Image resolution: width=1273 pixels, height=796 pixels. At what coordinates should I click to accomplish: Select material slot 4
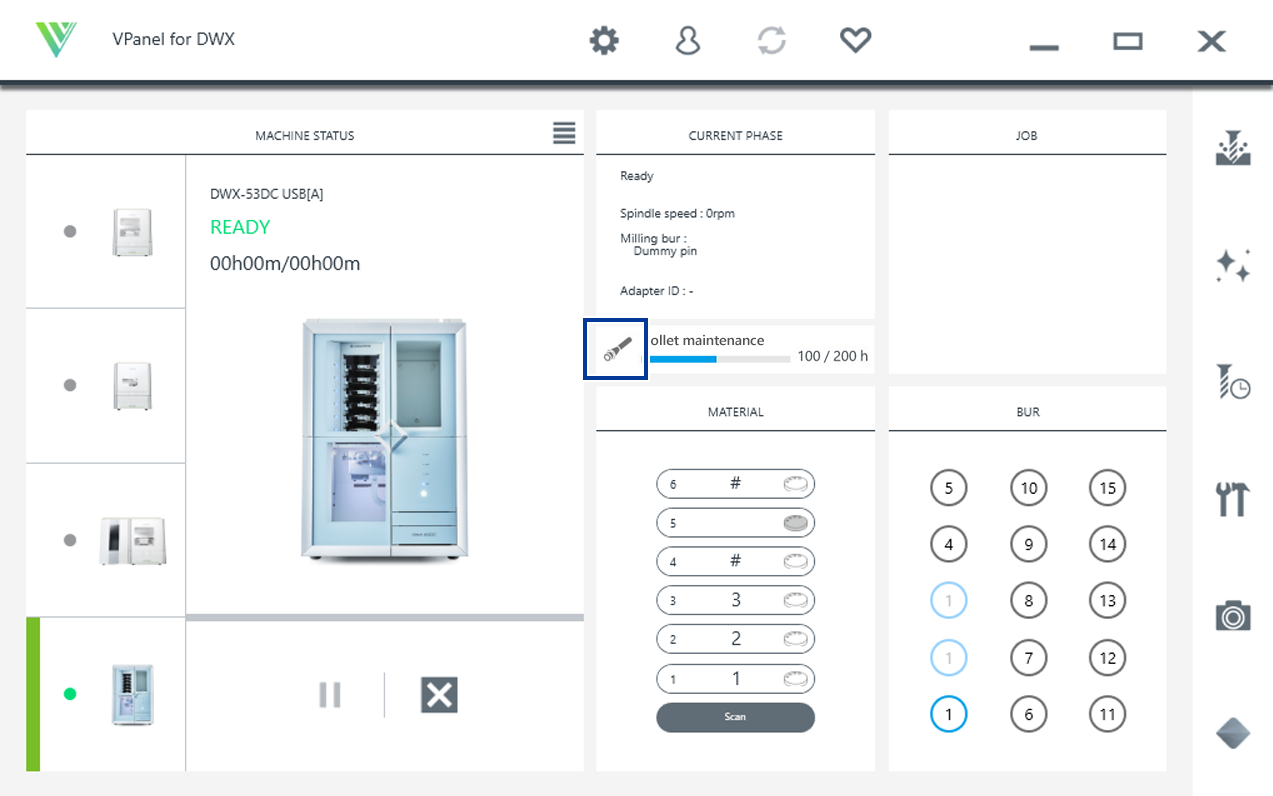735,561
